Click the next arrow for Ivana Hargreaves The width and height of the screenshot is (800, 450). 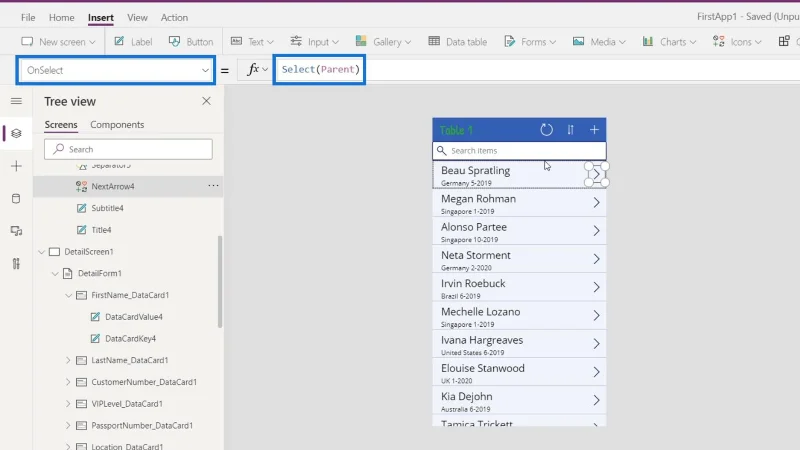pyautogui.click(x=596, y=344)
